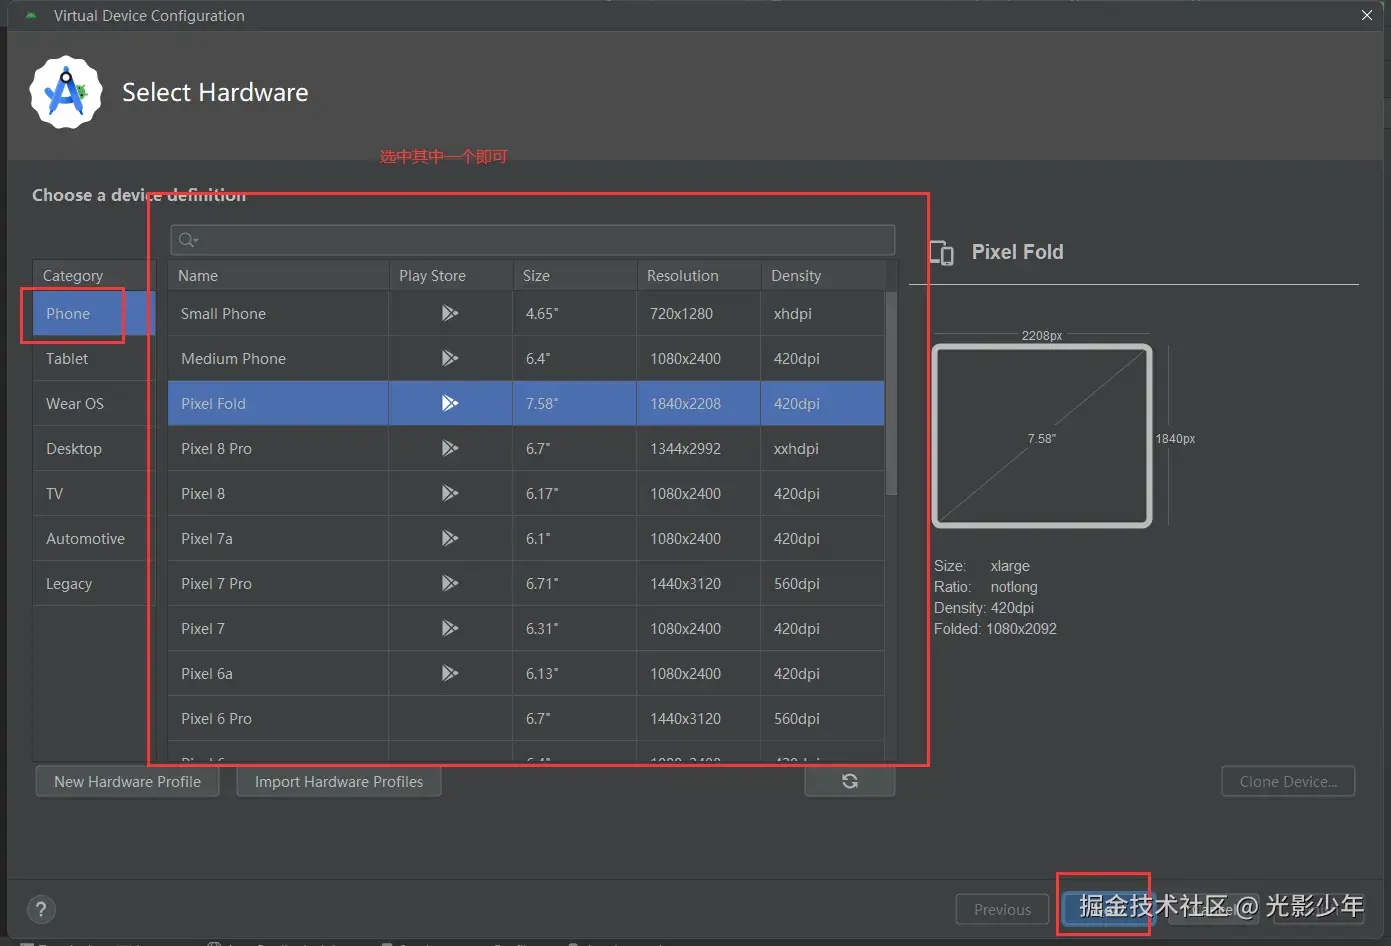Click the Play Store icon for Medium Phone
The width and height of the screenshot is (1391, 946).
[x=450, y=358]
